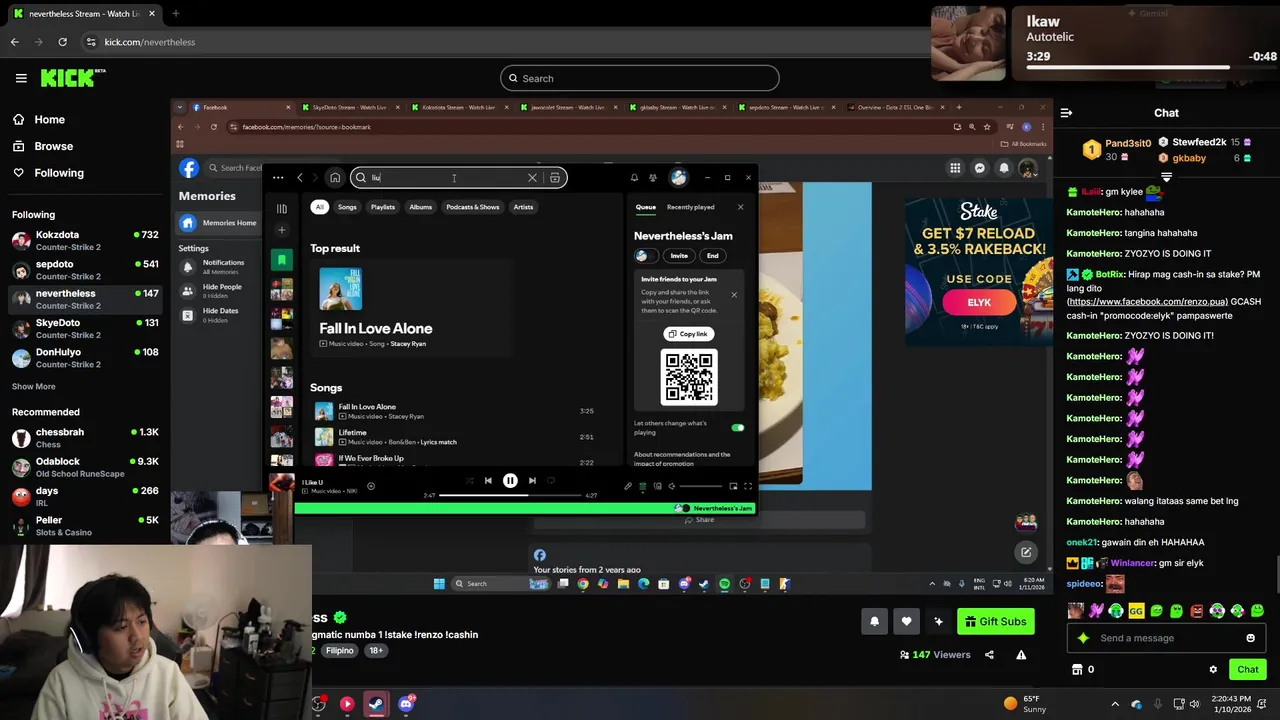Select All filter in Spotify search
1280x720 pixels.
(x=319, y=207)
